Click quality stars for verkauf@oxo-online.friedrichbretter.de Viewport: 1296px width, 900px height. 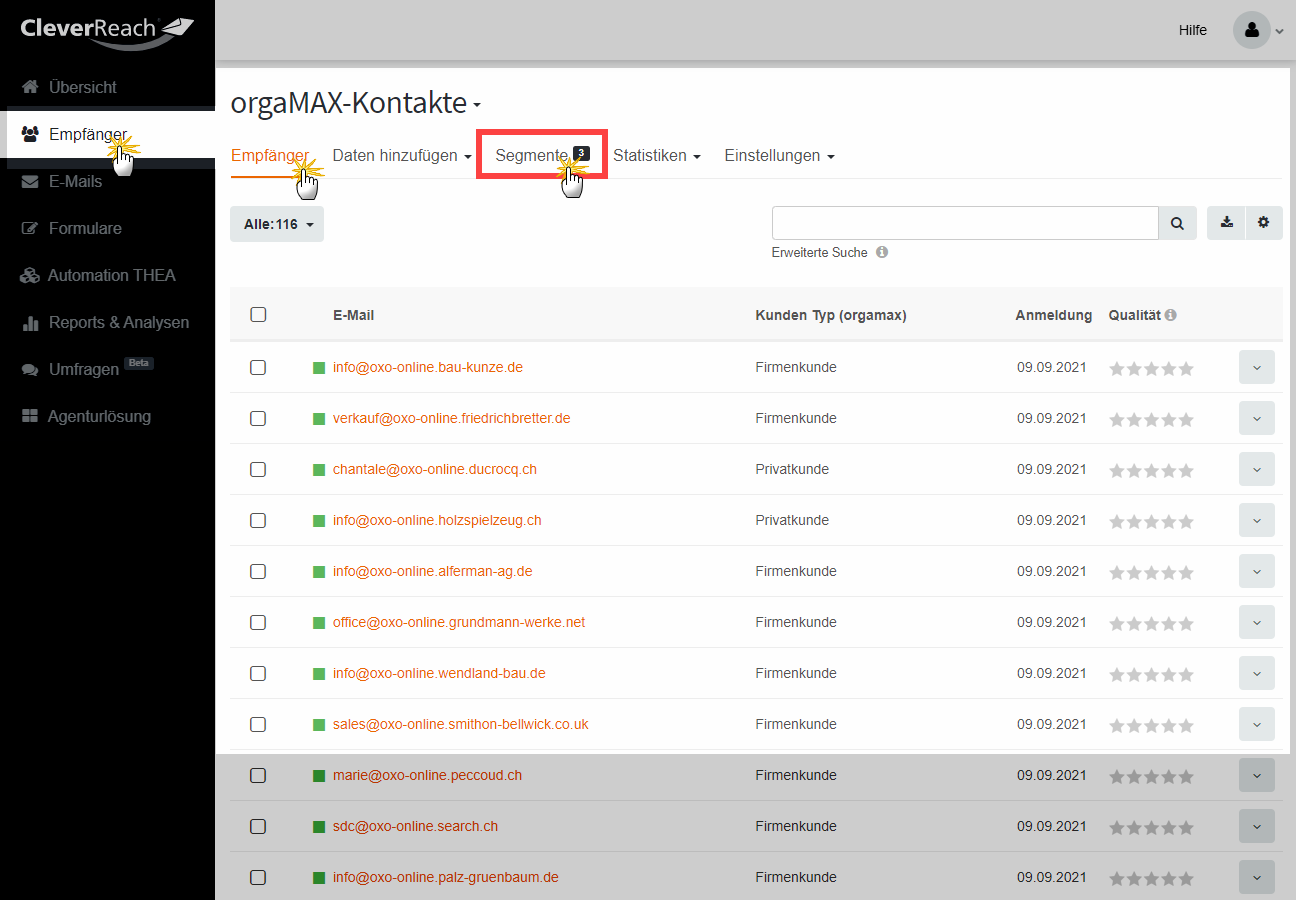point(1151,419)
